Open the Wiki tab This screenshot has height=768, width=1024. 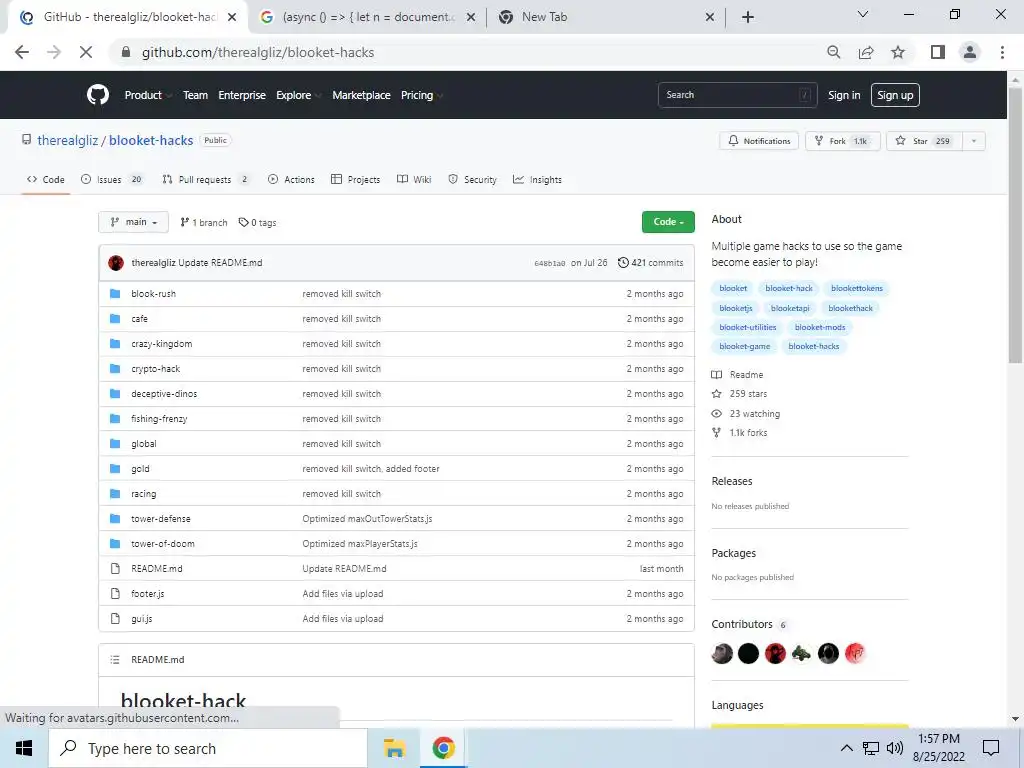click(414, 180)
